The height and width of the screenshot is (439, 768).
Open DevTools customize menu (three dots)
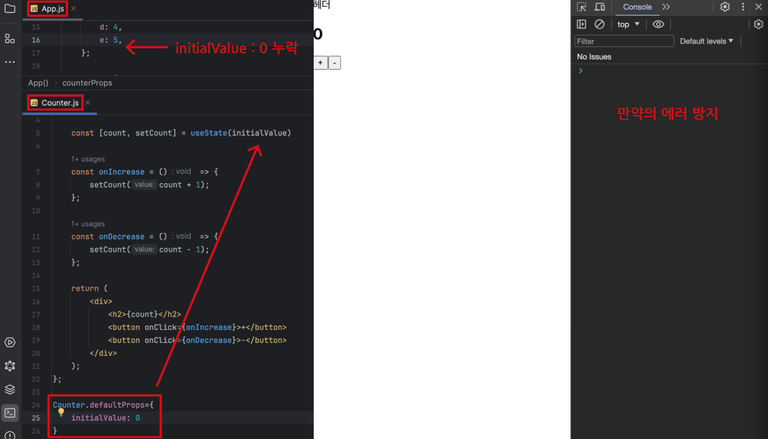pyautogui.click(x=743, y=7)
